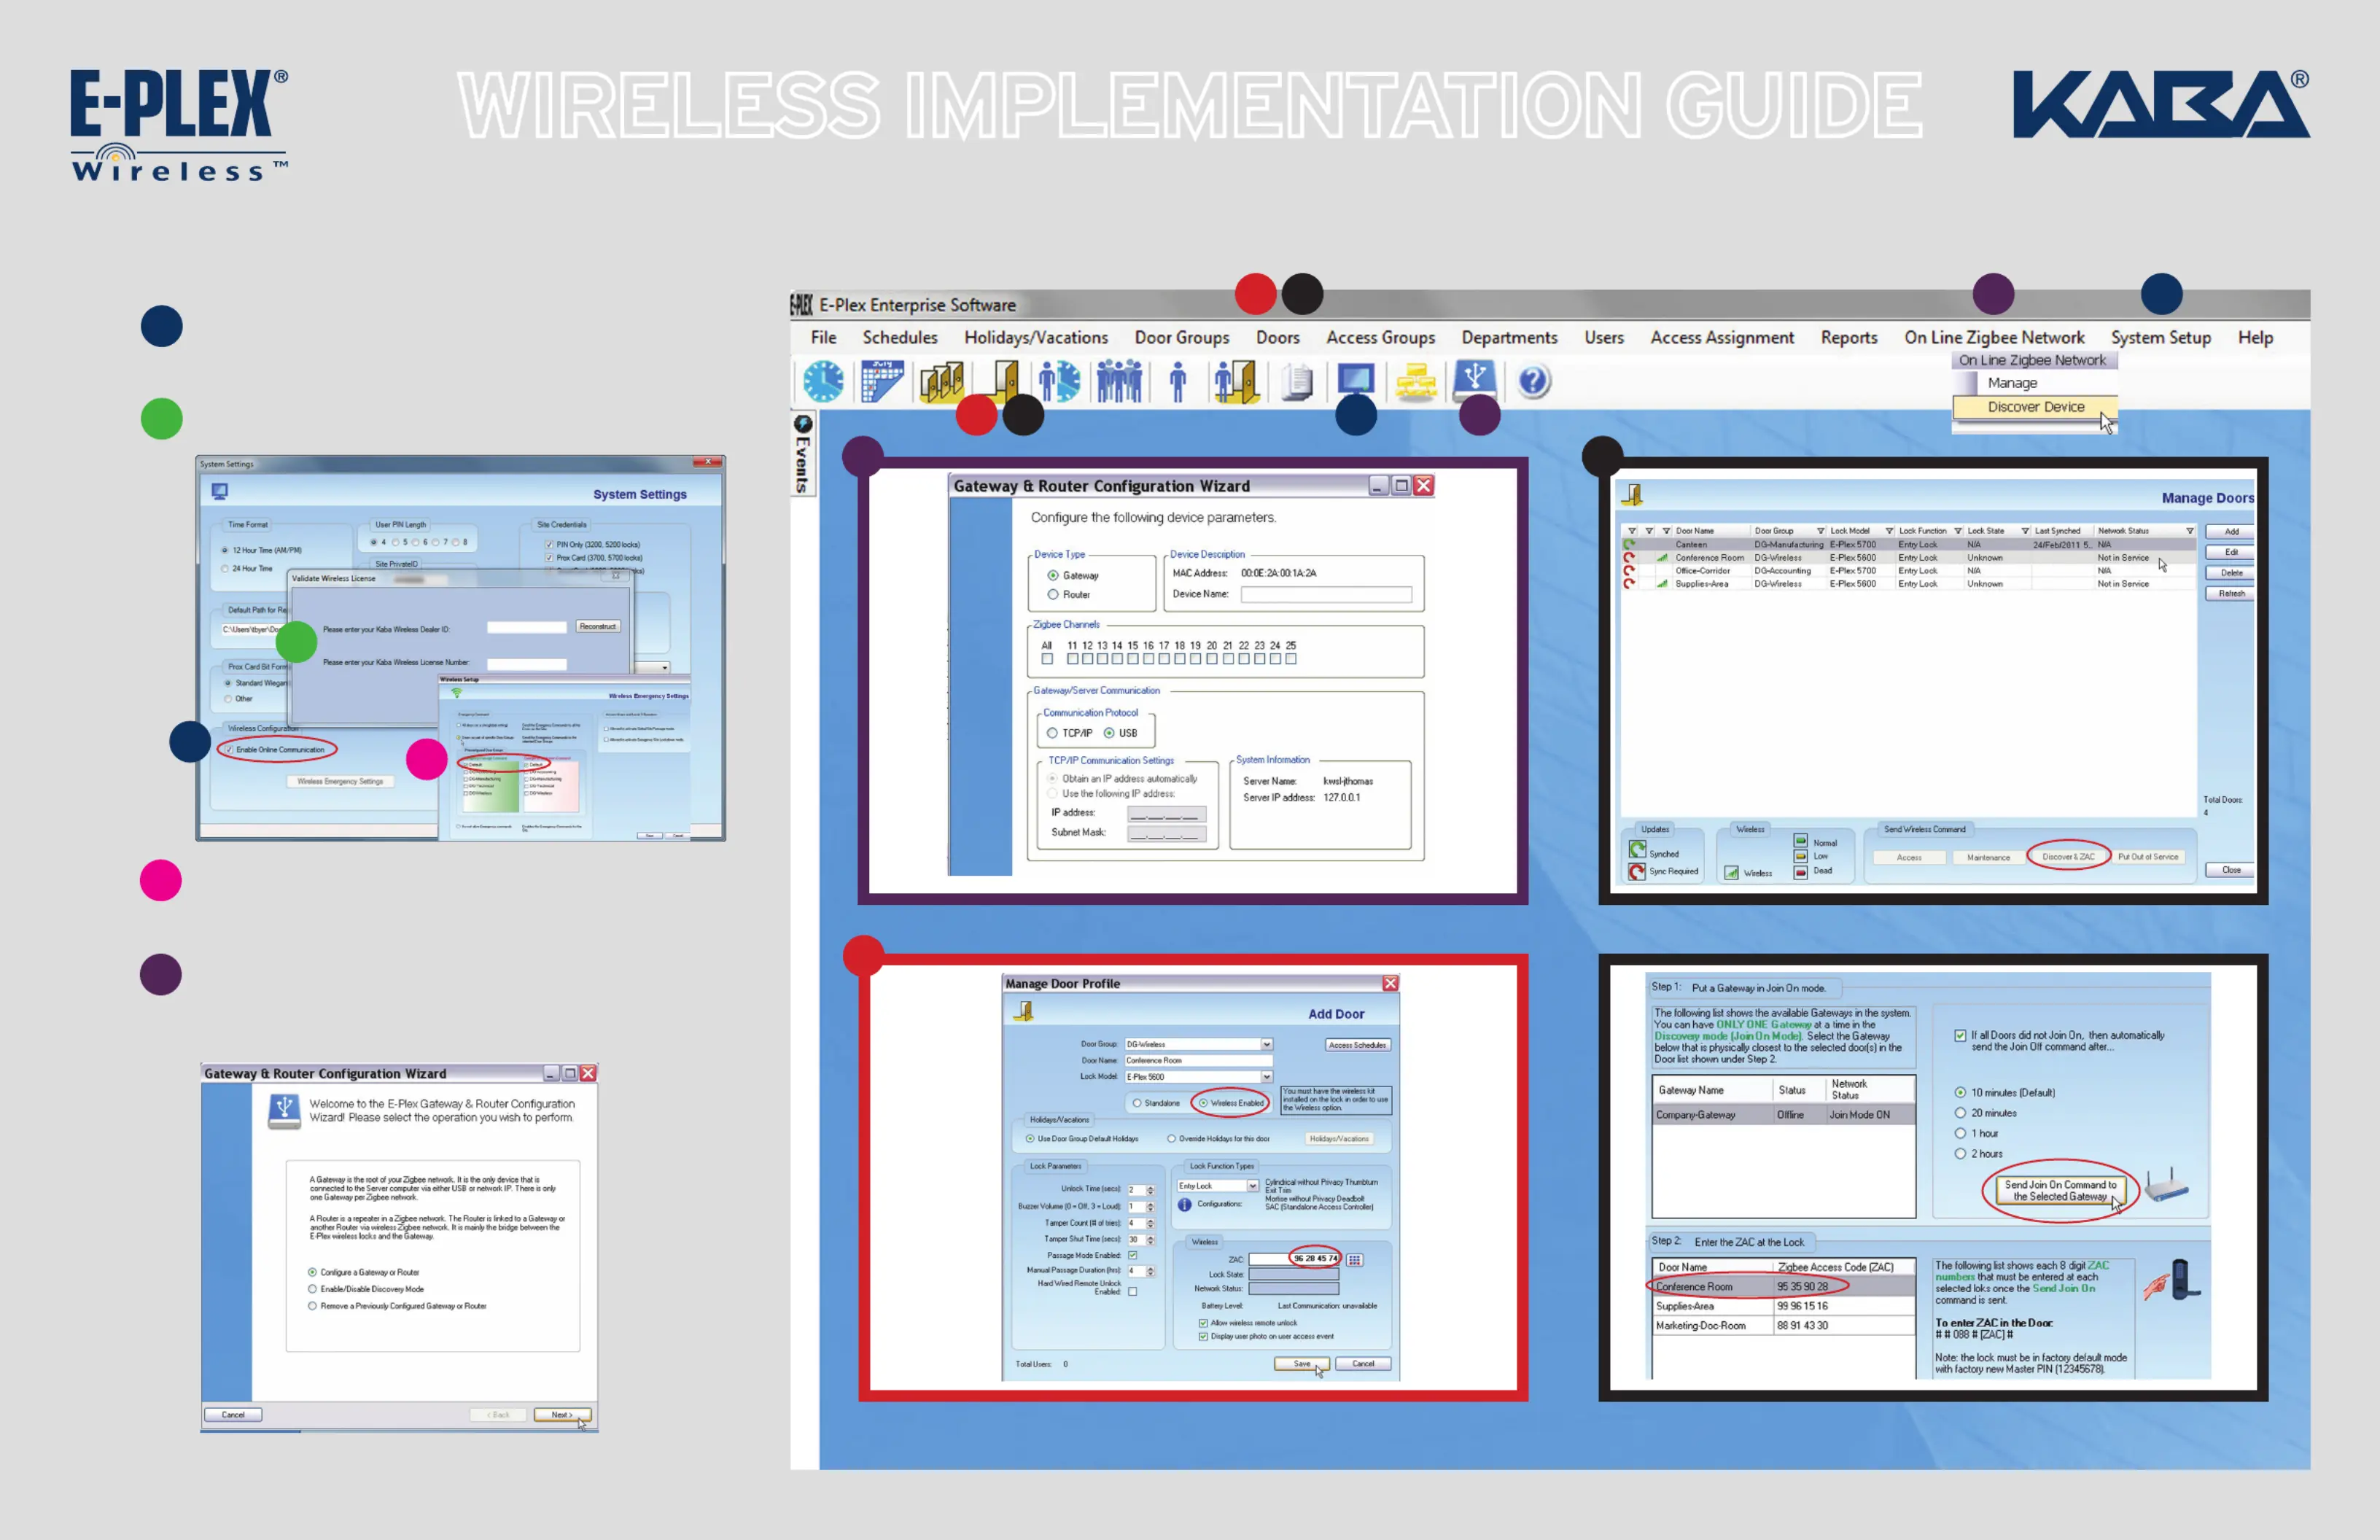Click the Departments group-of-people toolbar icon
Viewport: 2380px width, 1540px height.
tap(1119, 382)
